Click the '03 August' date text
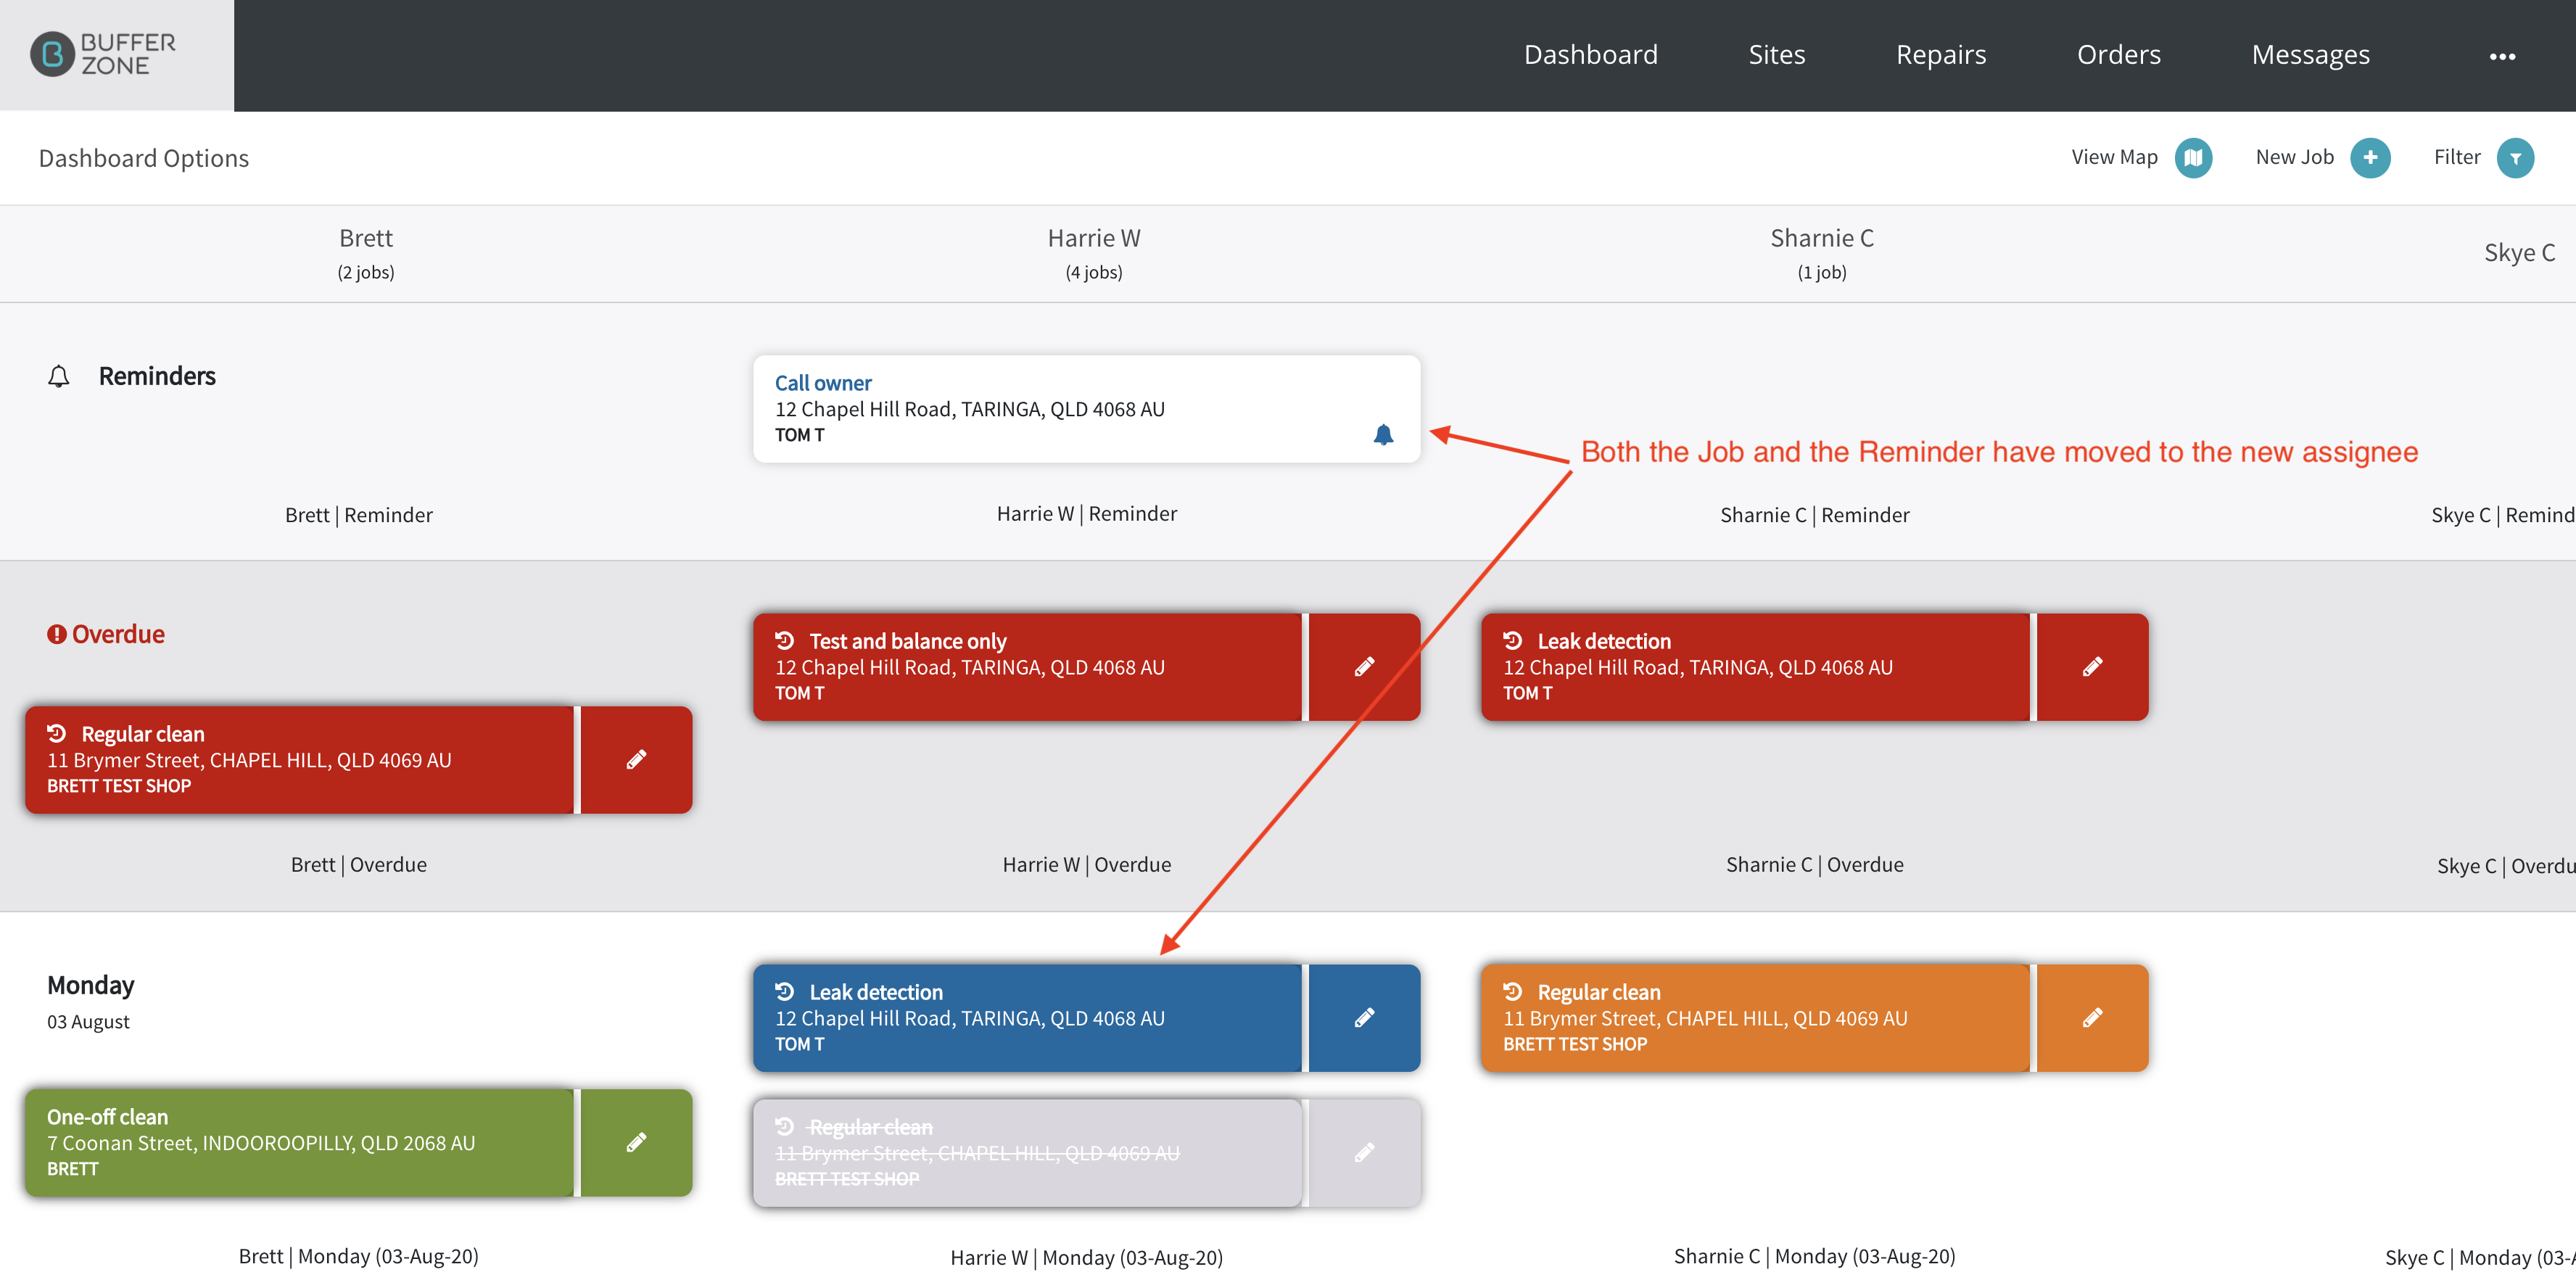This screenshot has height=1280, width=2576. point(88,1022)
